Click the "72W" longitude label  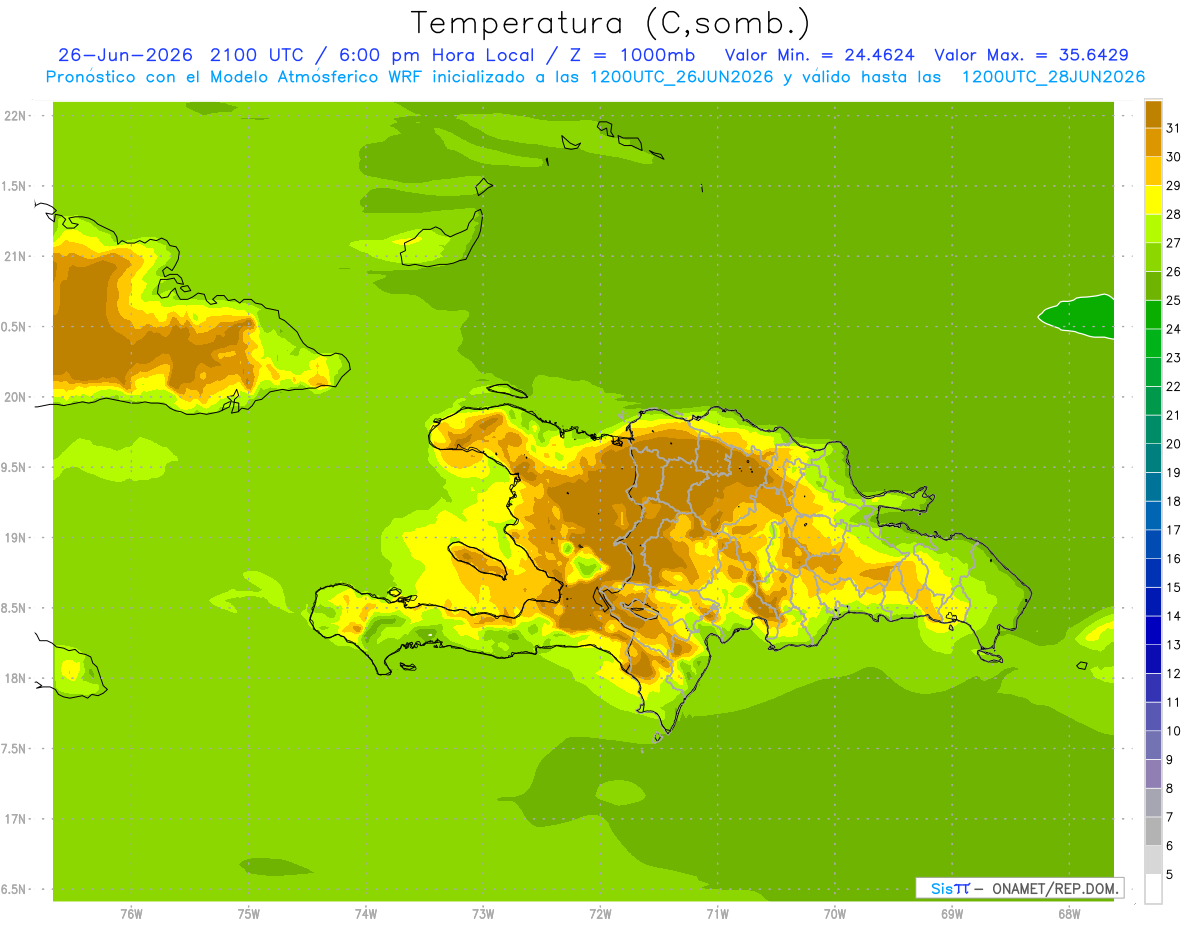pyautogui.click(x=600, y=914)
